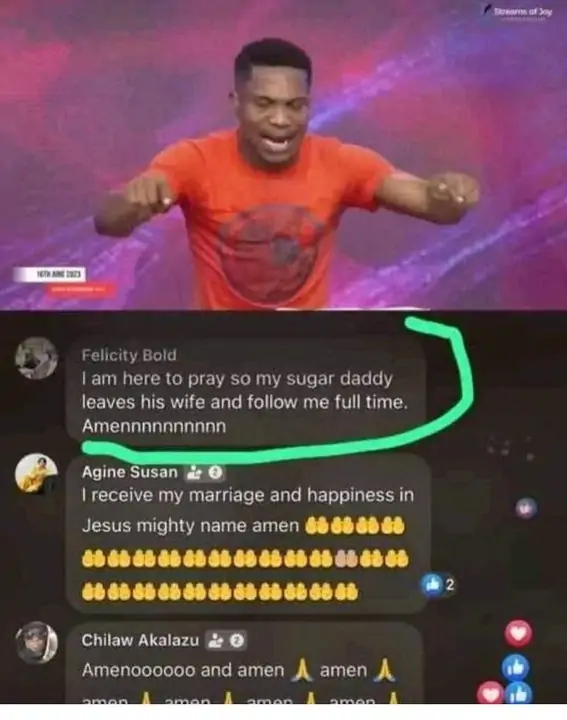Tap the bottom heart reaction near the like

pyautogui.click(x=490, y=693)
